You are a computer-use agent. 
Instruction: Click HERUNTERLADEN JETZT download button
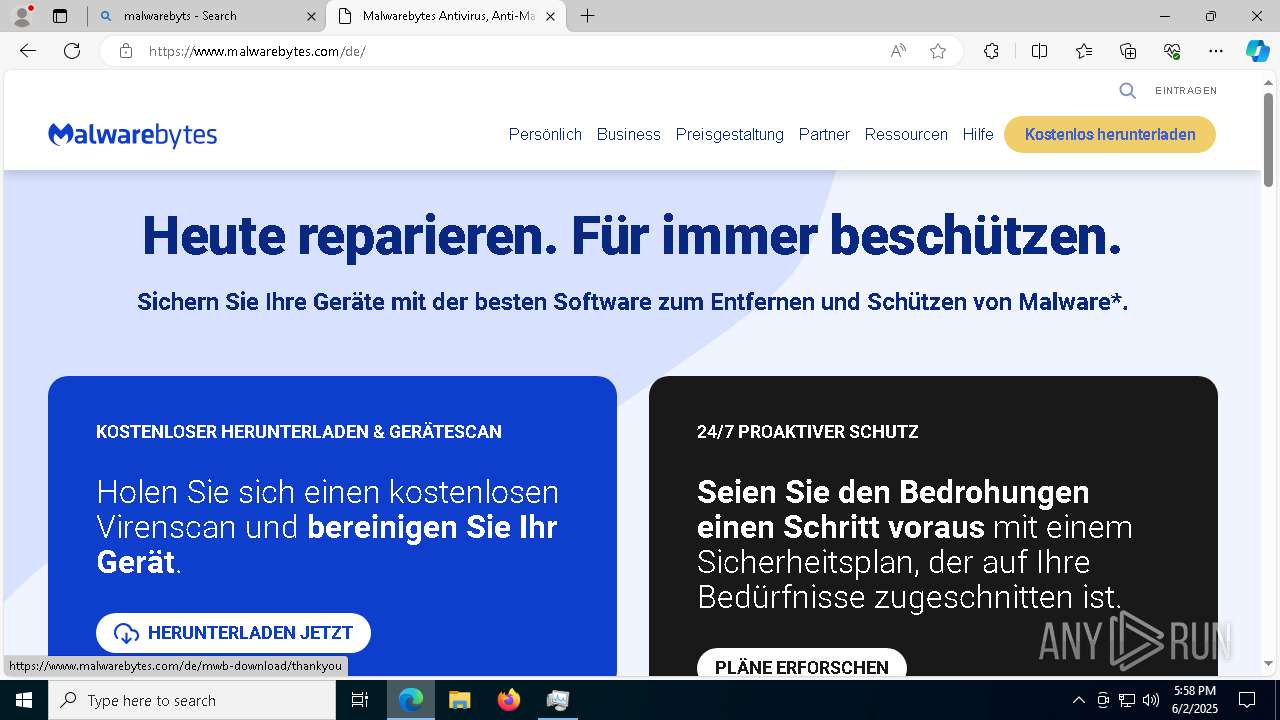[233, 633]
